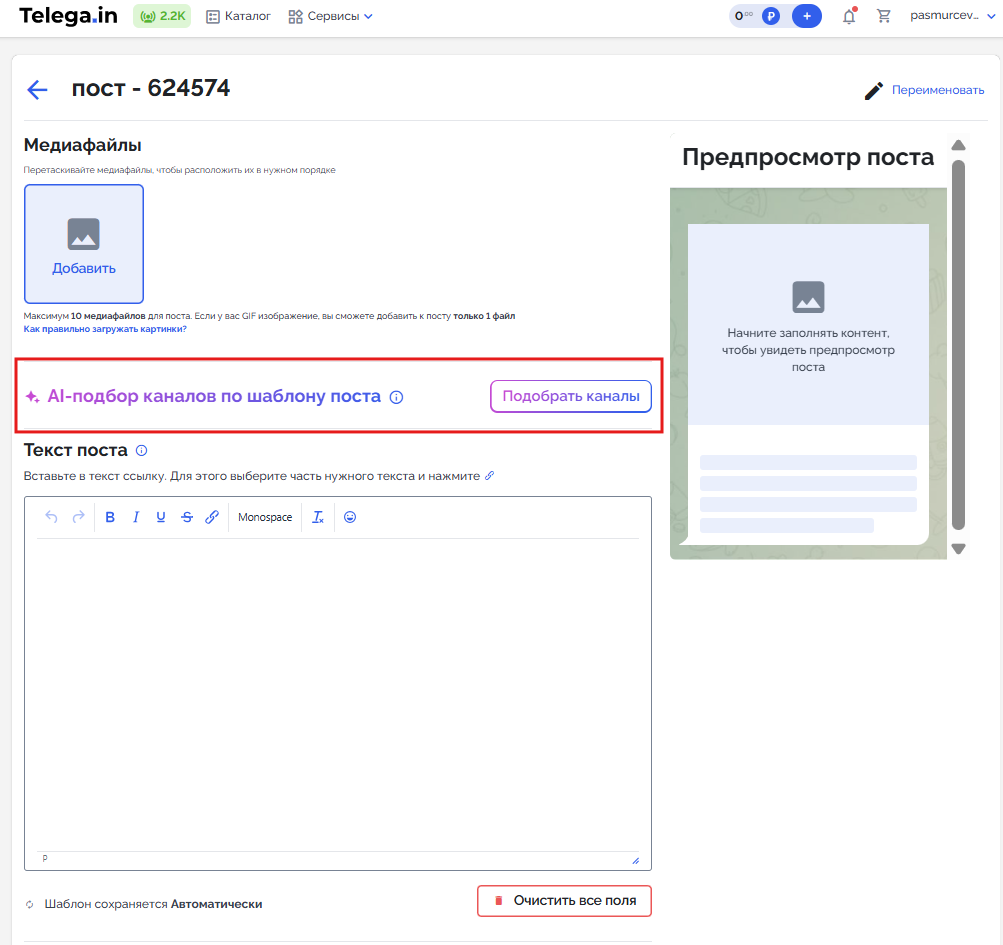Open the notifications bell
This screenshot has width=1003, height=945.
(849, 16)
